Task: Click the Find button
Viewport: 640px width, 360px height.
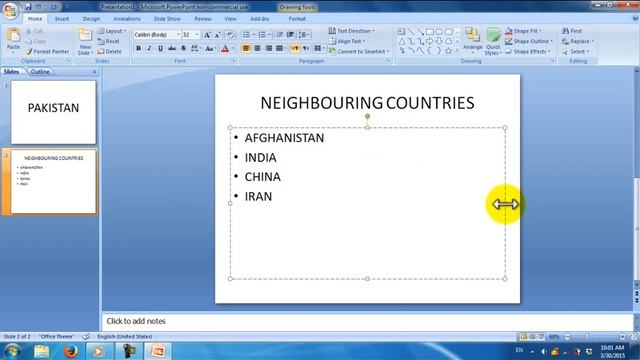Action: click(x=571, y=31)
